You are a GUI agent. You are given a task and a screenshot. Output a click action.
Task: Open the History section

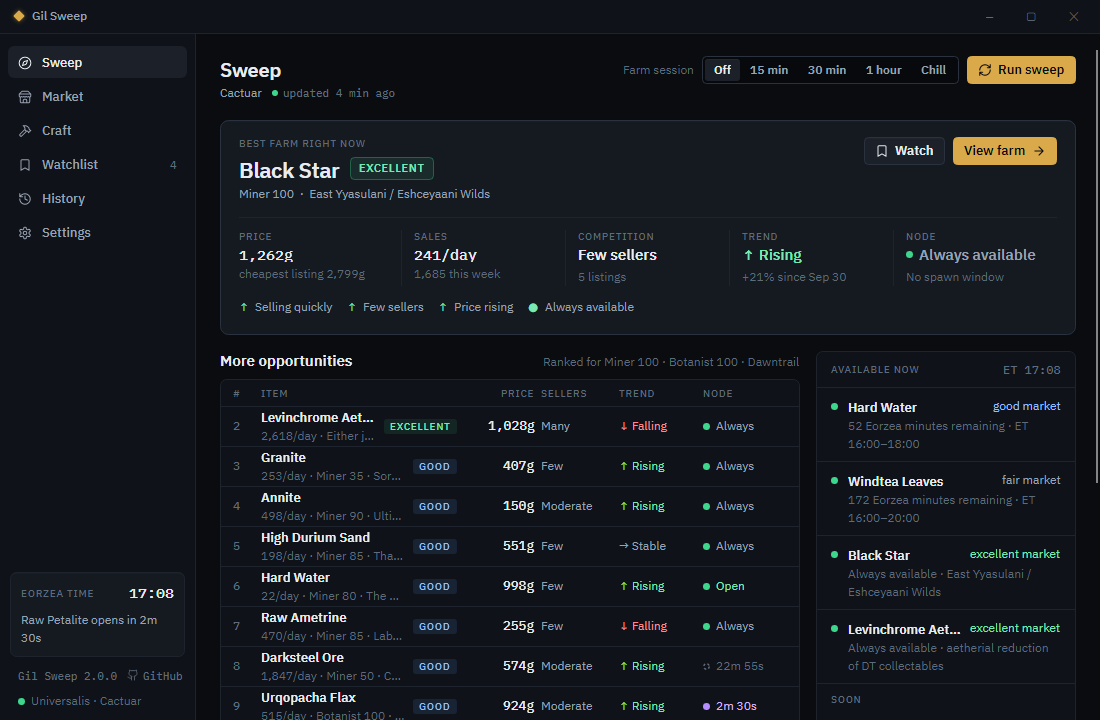coord(98,199)
